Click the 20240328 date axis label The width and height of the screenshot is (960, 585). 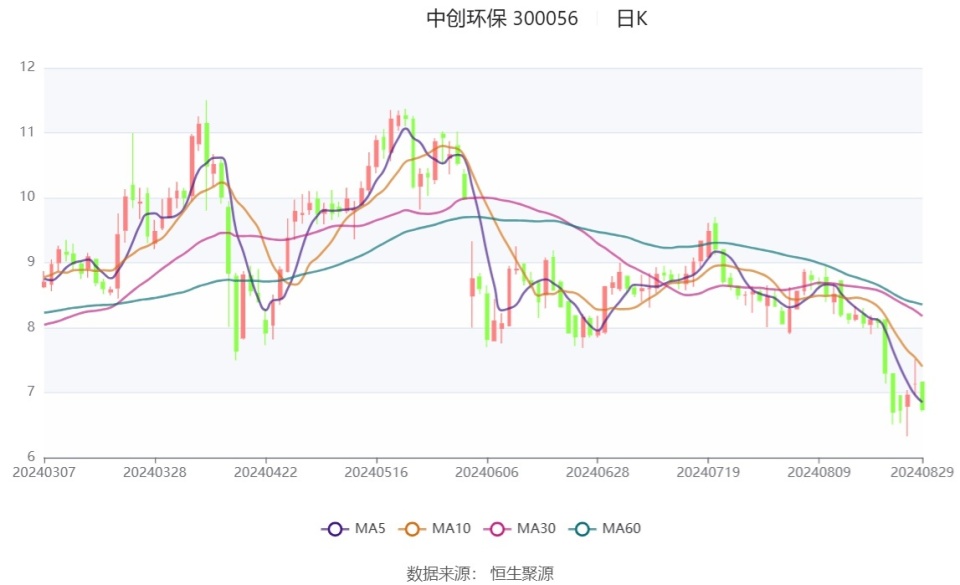tap(154, 471)
